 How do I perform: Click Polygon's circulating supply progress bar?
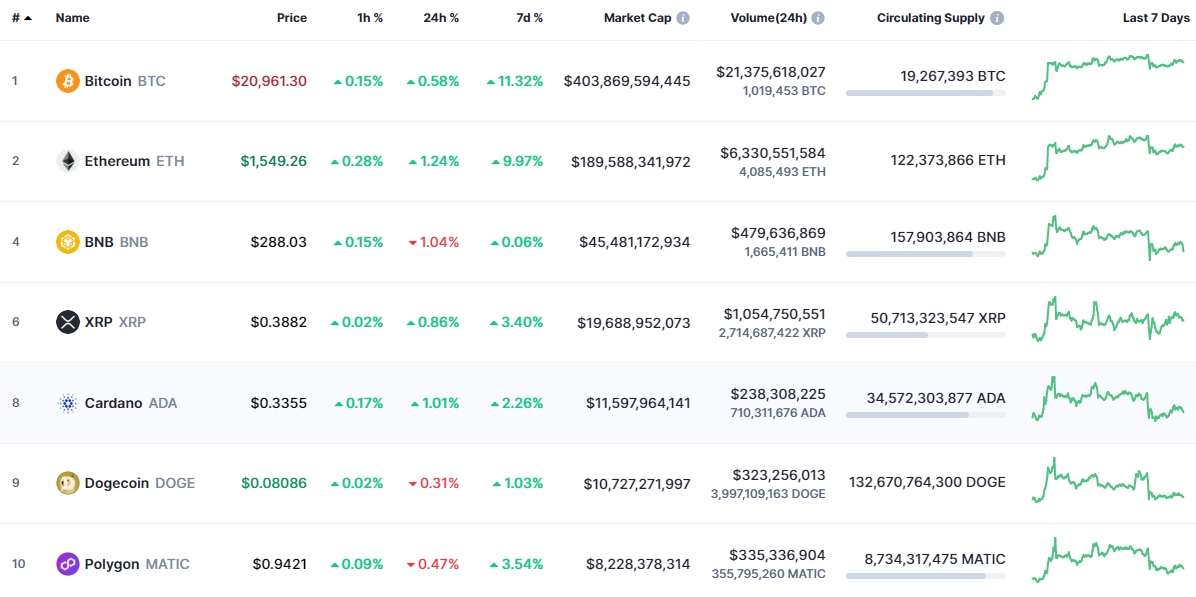925,576
